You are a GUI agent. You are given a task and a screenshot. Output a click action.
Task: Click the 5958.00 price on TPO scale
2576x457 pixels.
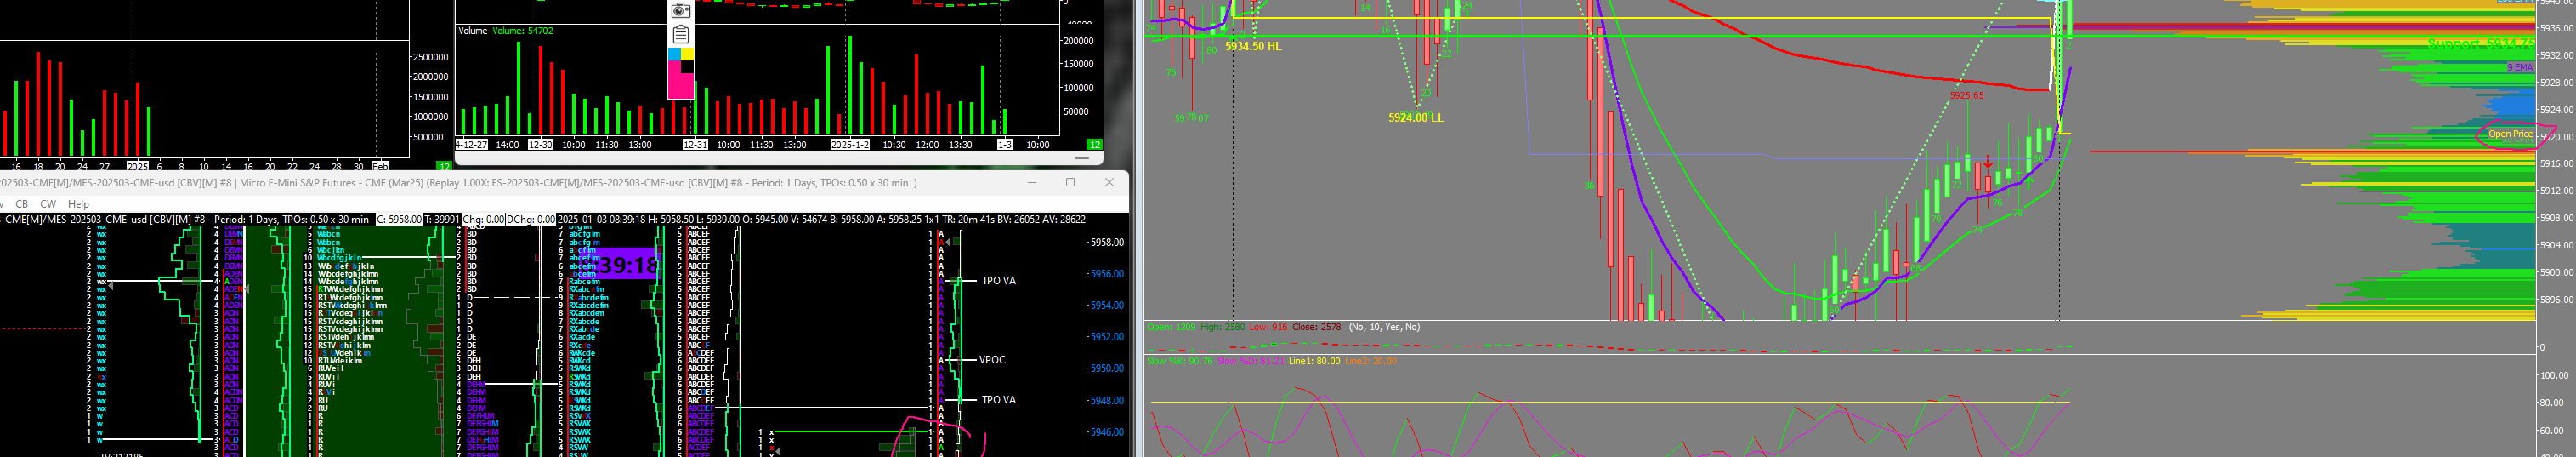tap(1107, 242)
